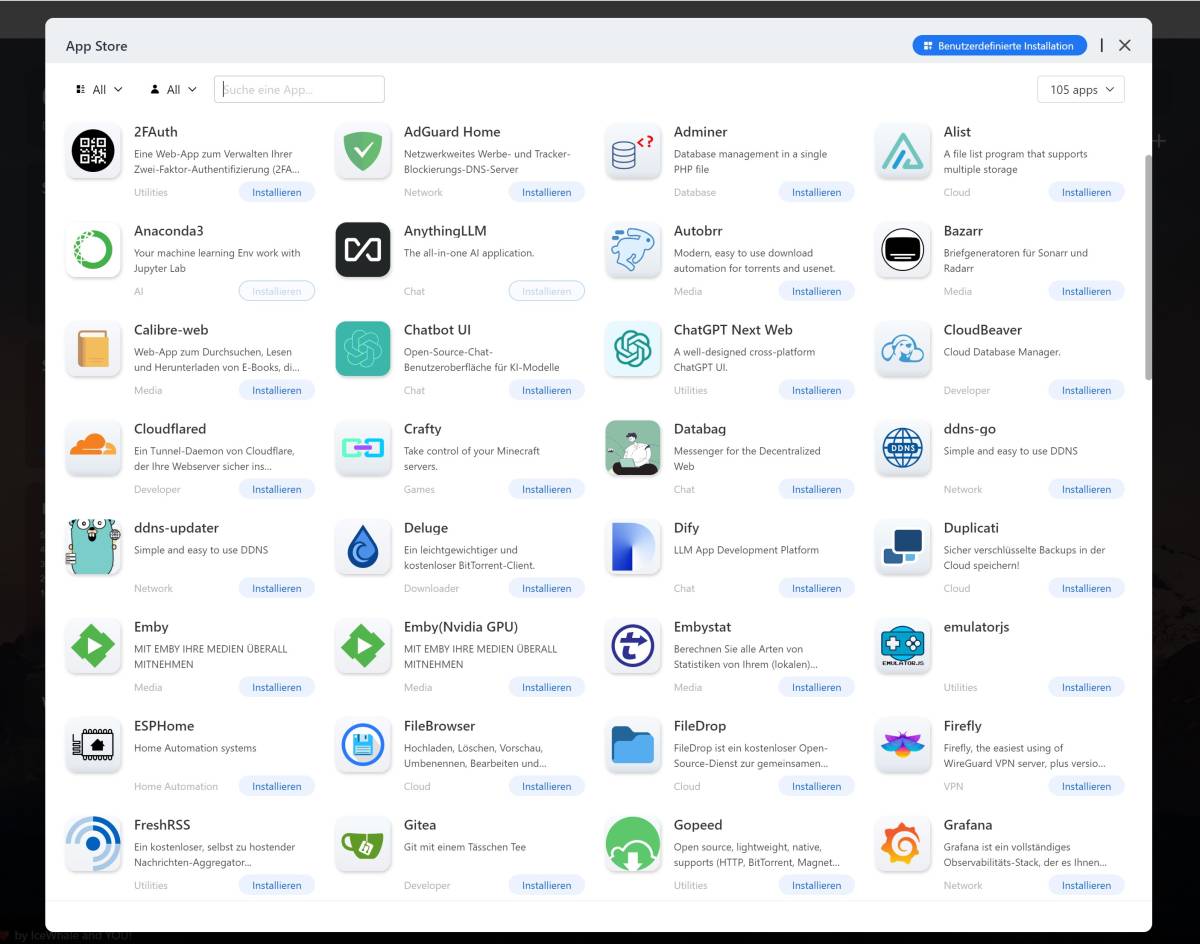This screenshot has width=1200, height=944.
Task: Click the Deluge water drop icon
Action: tap(363, 547)
